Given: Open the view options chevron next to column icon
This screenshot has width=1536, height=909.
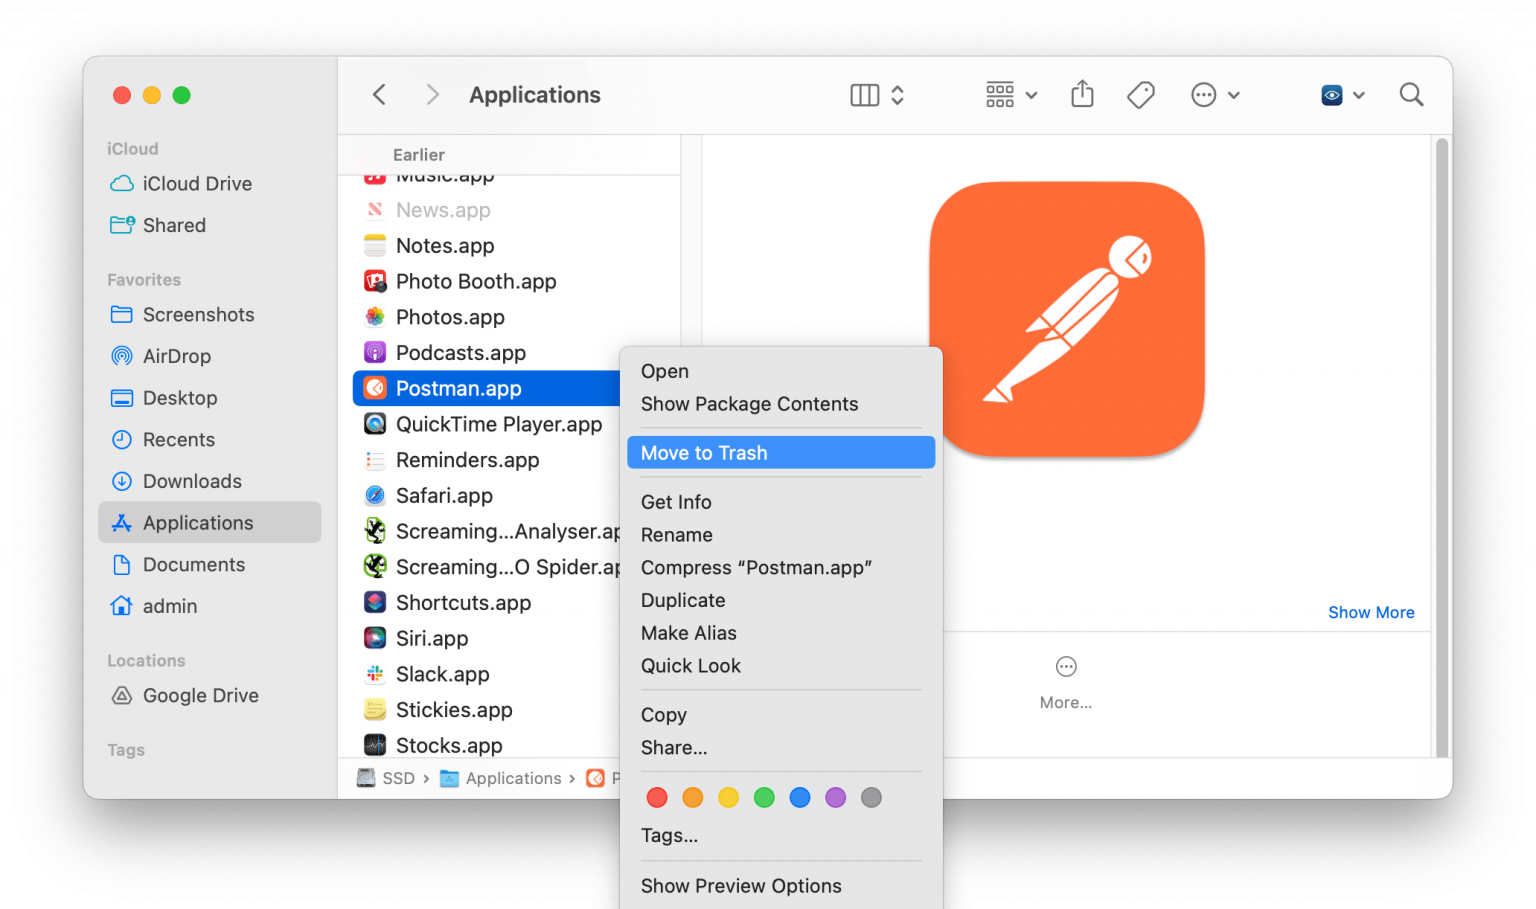Looking at the screenshot, I should 897,94.
